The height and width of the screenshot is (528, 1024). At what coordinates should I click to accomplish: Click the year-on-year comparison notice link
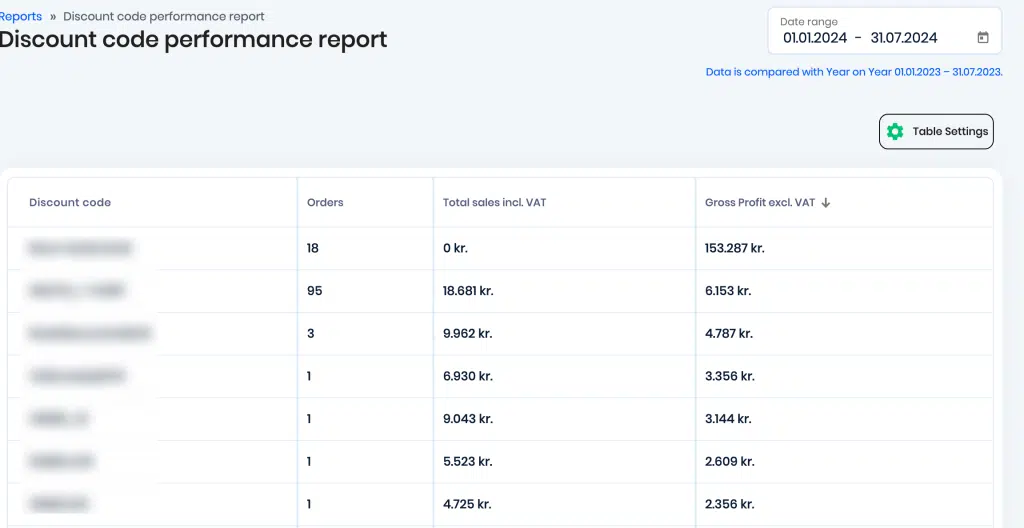854,72
